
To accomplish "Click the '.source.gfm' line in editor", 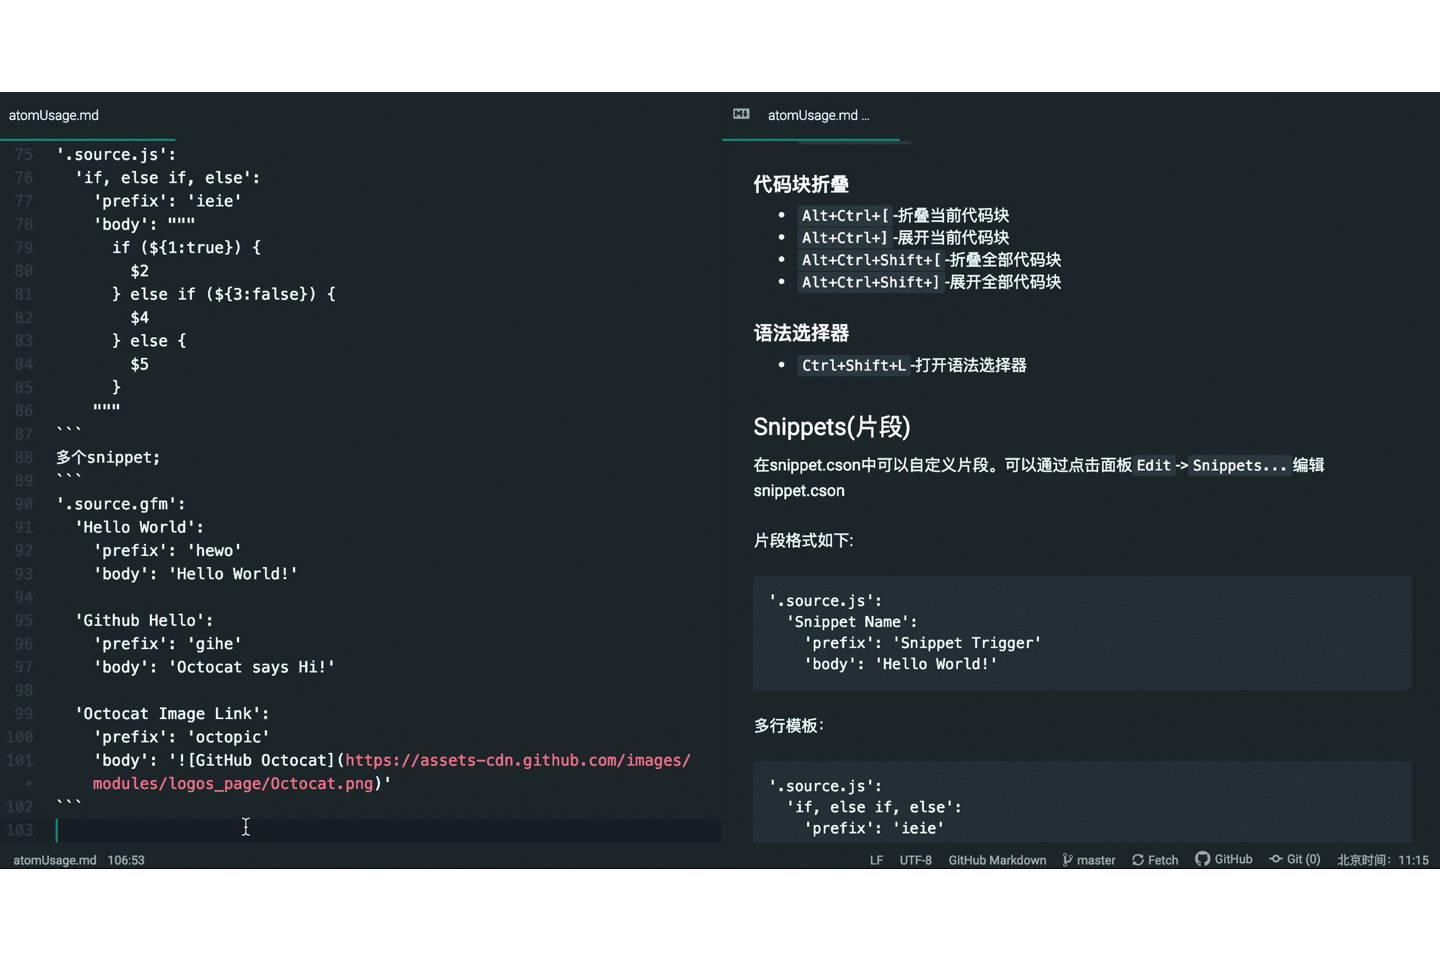I will coord(121,504).
